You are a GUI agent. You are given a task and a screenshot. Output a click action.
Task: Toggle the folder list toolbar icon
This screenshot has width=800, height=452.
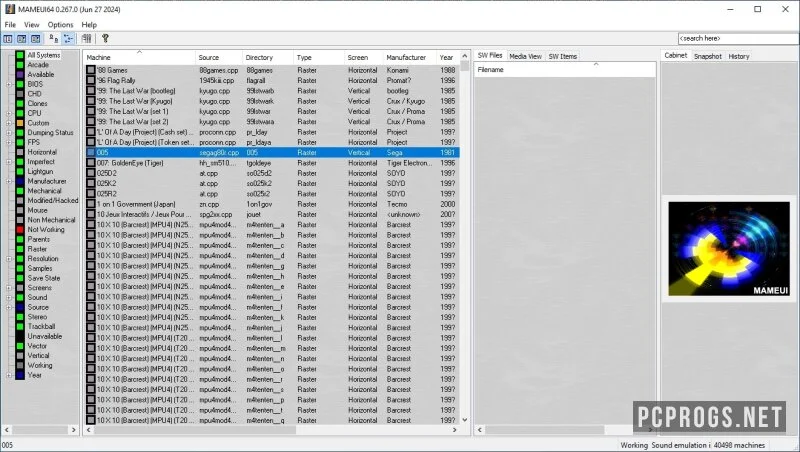(x=8, y=39)
